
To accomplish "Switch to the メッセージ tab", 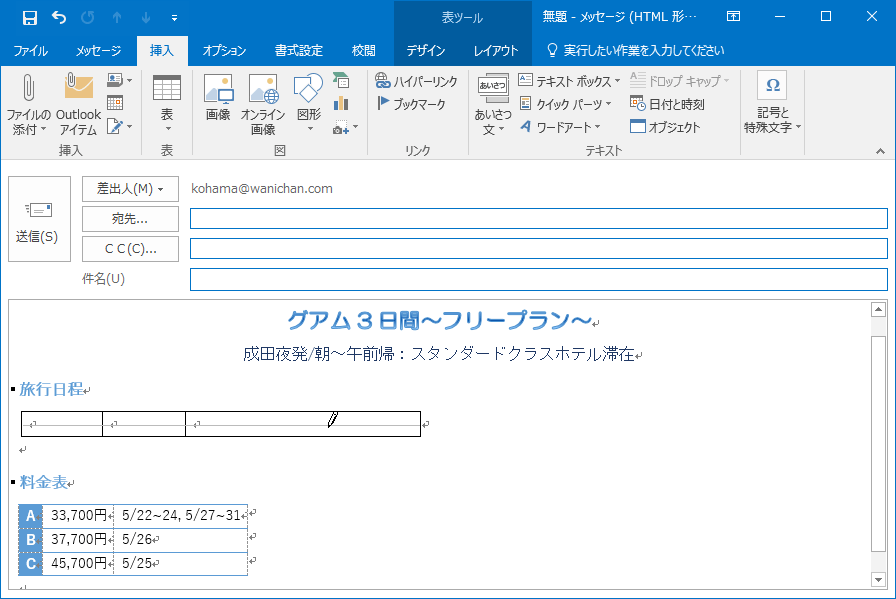I will pyautogui.click(x=98, y=50).
